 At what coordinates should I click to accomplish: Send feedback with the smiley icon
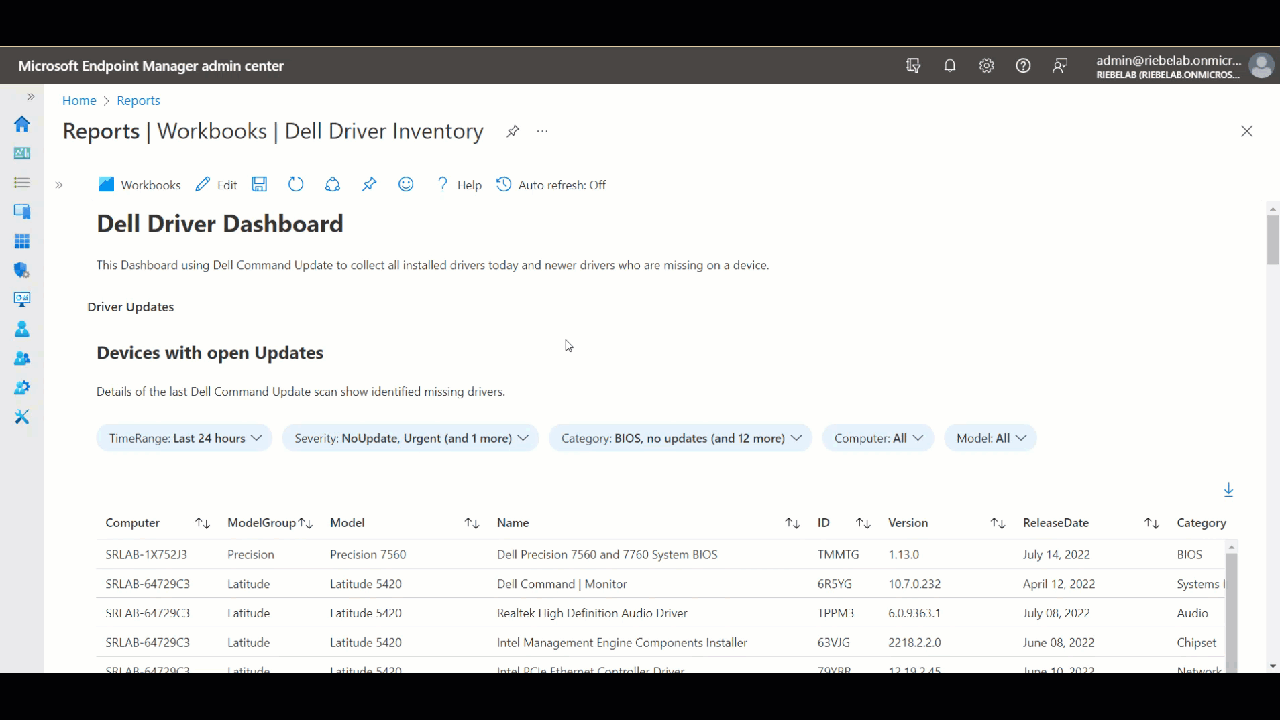[405, 184]
